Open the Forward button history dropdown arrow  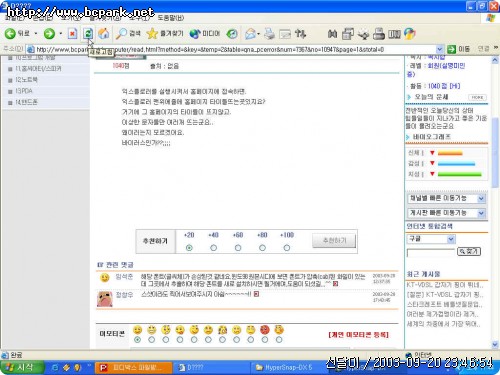pyautogui.click(x=60, y=34)
